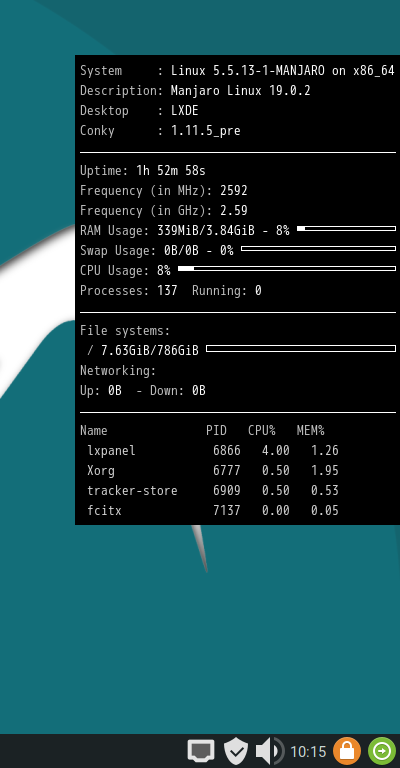Click the MEM% column header
The width and height of the screenshot is (400, 768).
(x=310, y=431)
